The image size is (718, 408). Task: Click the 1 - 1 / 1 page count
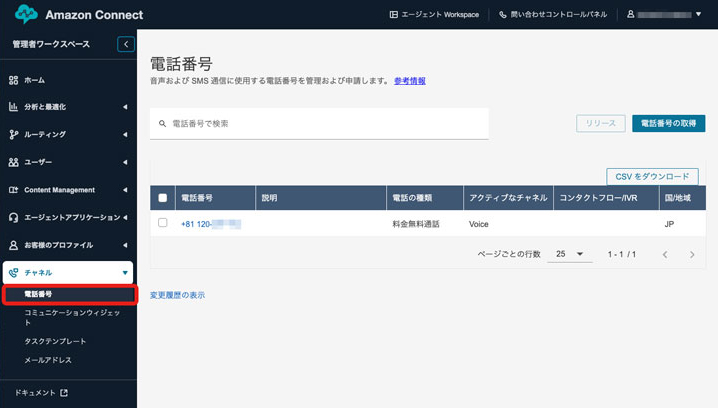coord(621,254)
